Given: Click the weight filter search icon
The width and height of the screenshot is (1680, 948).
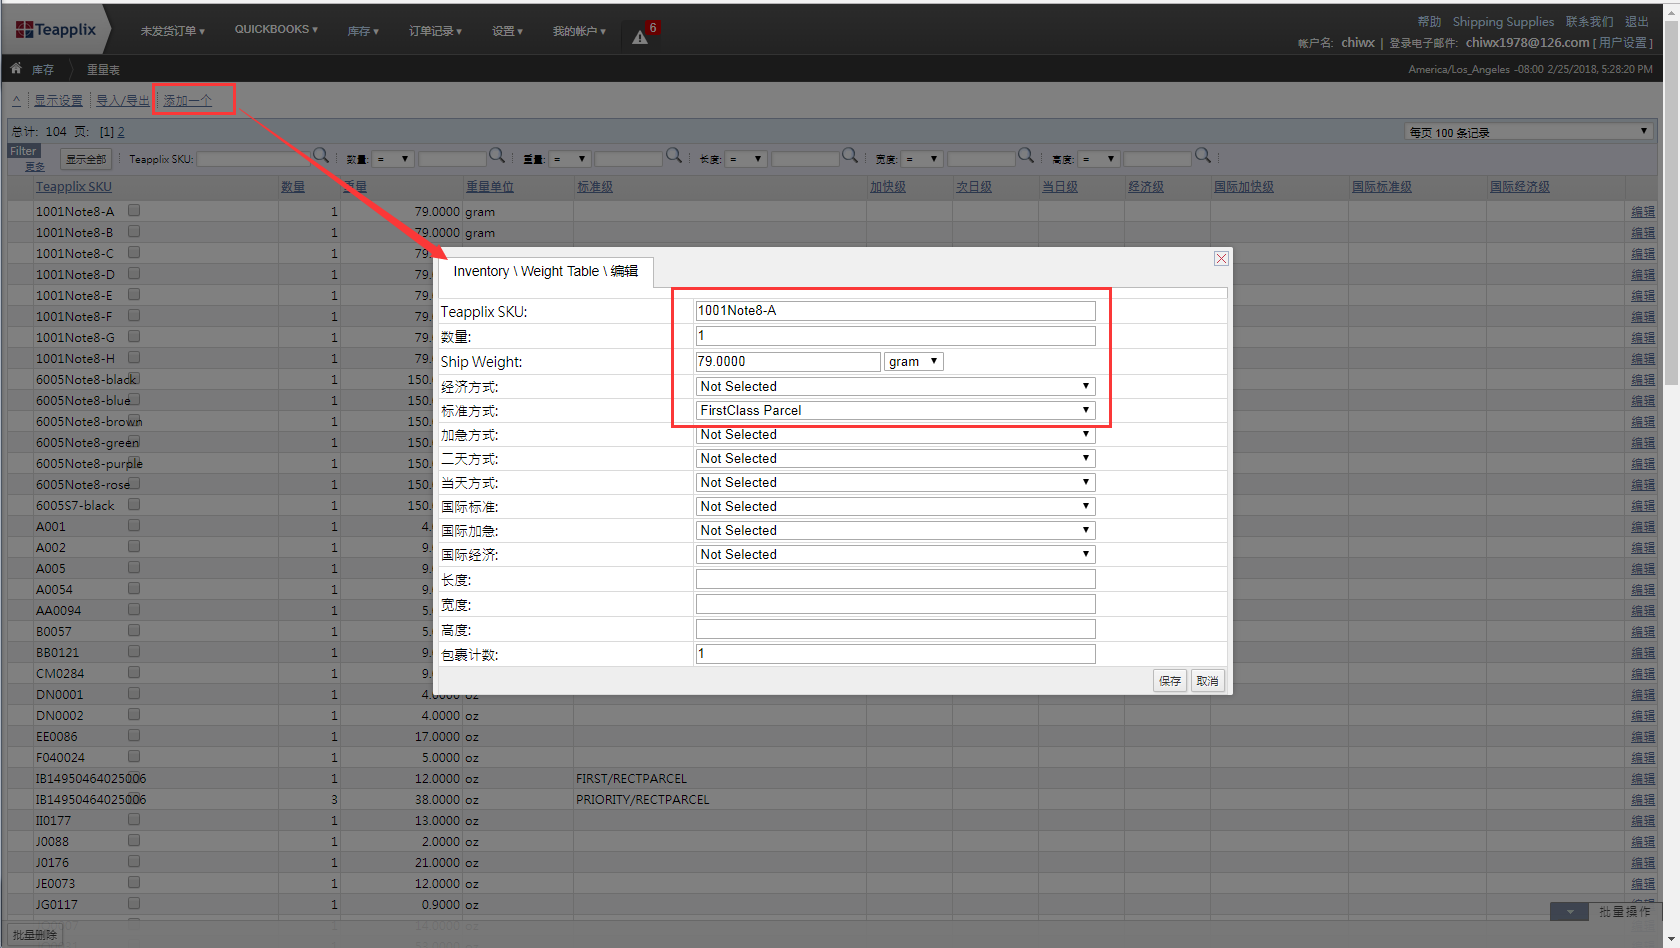Looking at the screenshot, I should 674,155.
